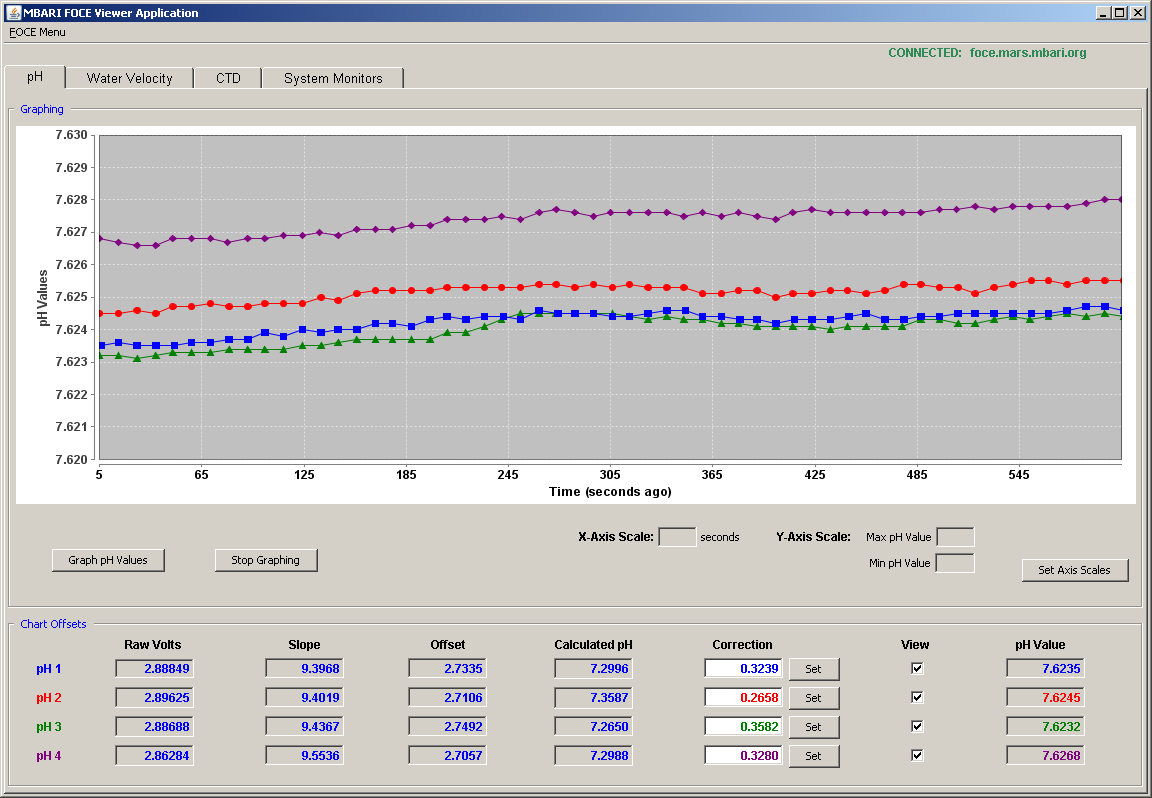Switch to the Water Velocity tab
Viewport: 1152px width, 798px height.
[x=129, y=78]
